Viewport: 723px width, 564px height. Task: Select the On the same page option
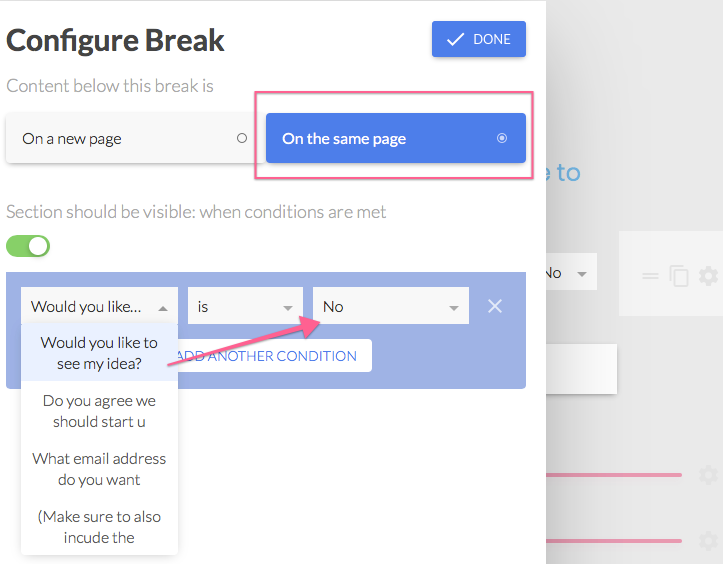pyautogui.click(x=396, y=138)
